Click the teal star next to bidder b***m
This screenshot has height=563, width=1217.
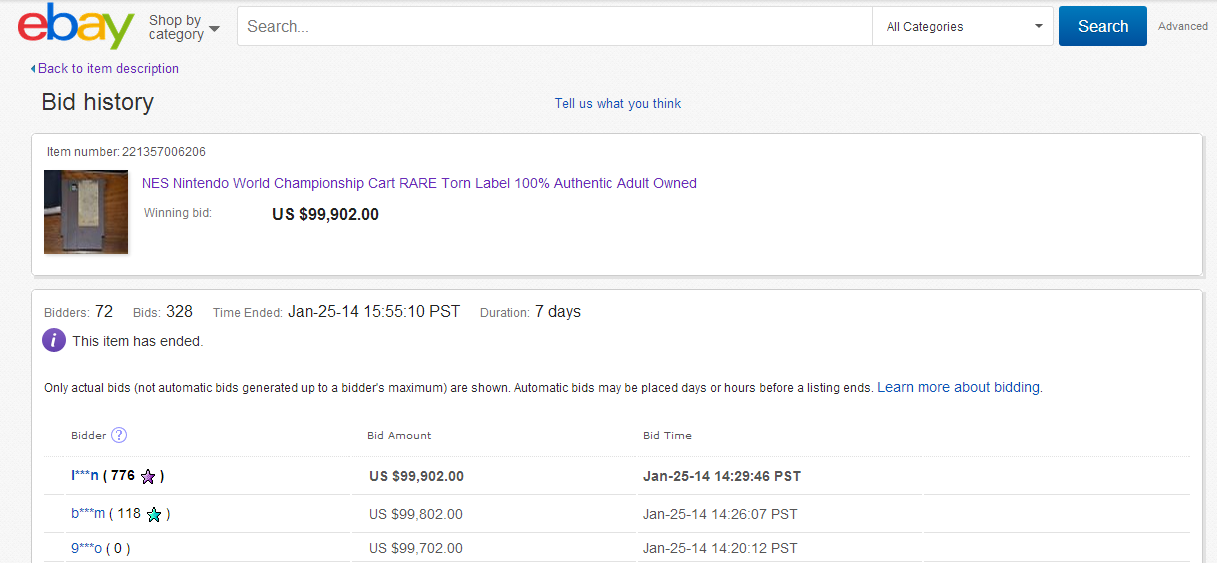click(154, 515)
